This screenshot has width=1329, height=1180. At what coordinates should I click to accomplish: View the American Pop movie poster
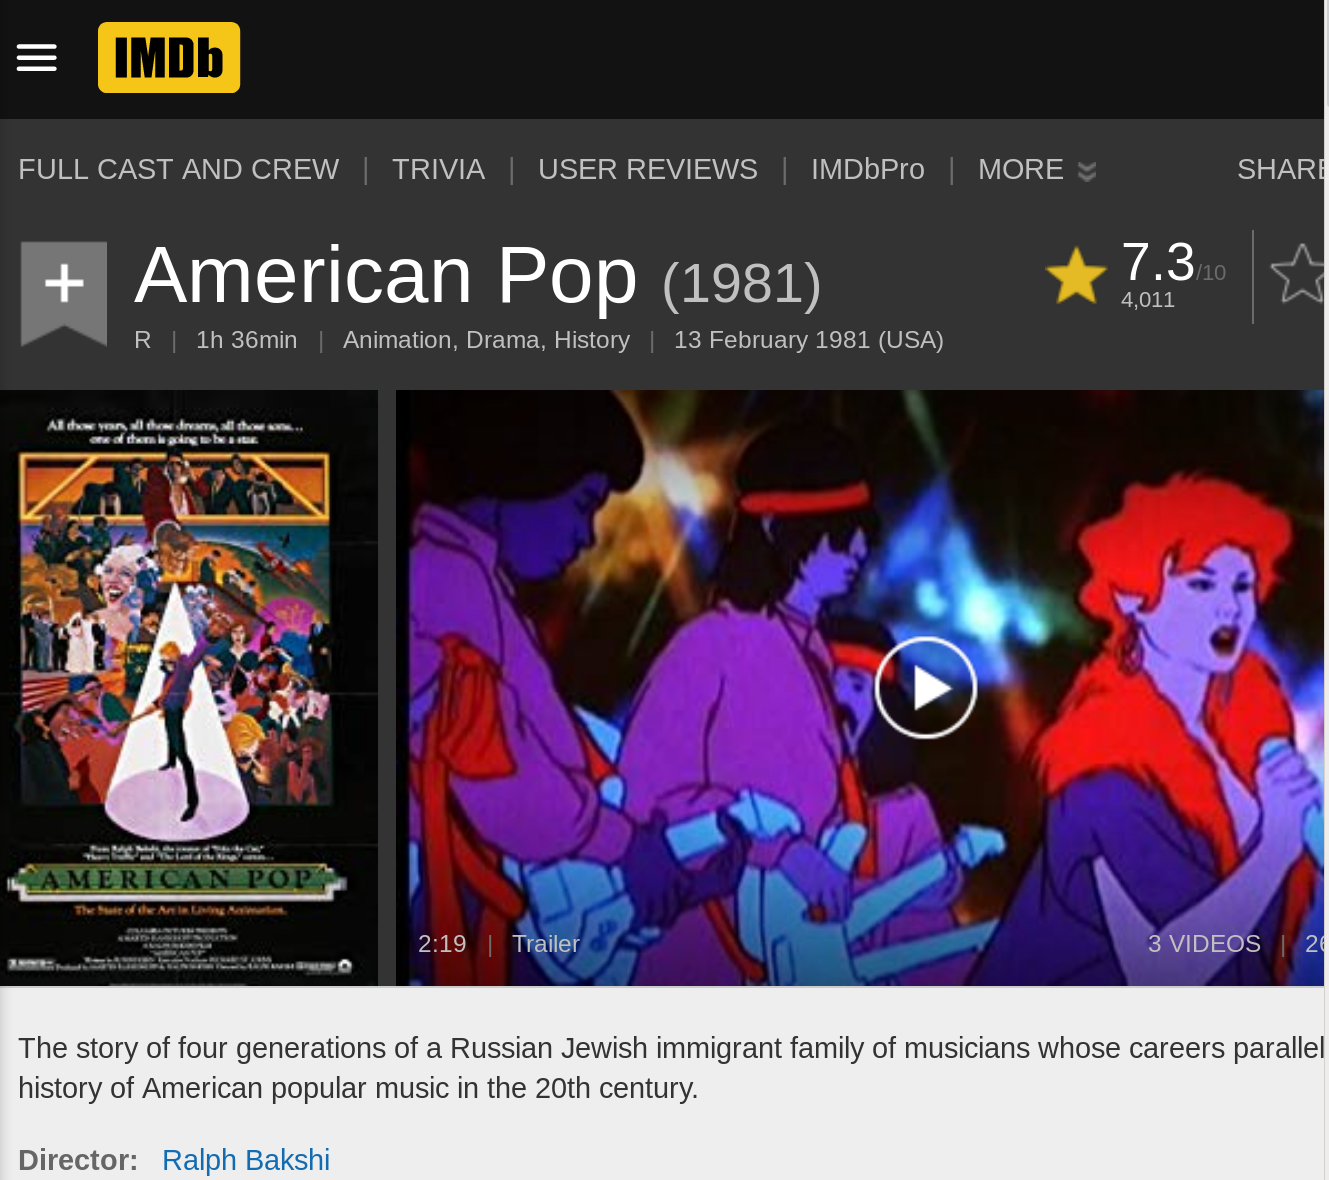(x=189, y=688)
